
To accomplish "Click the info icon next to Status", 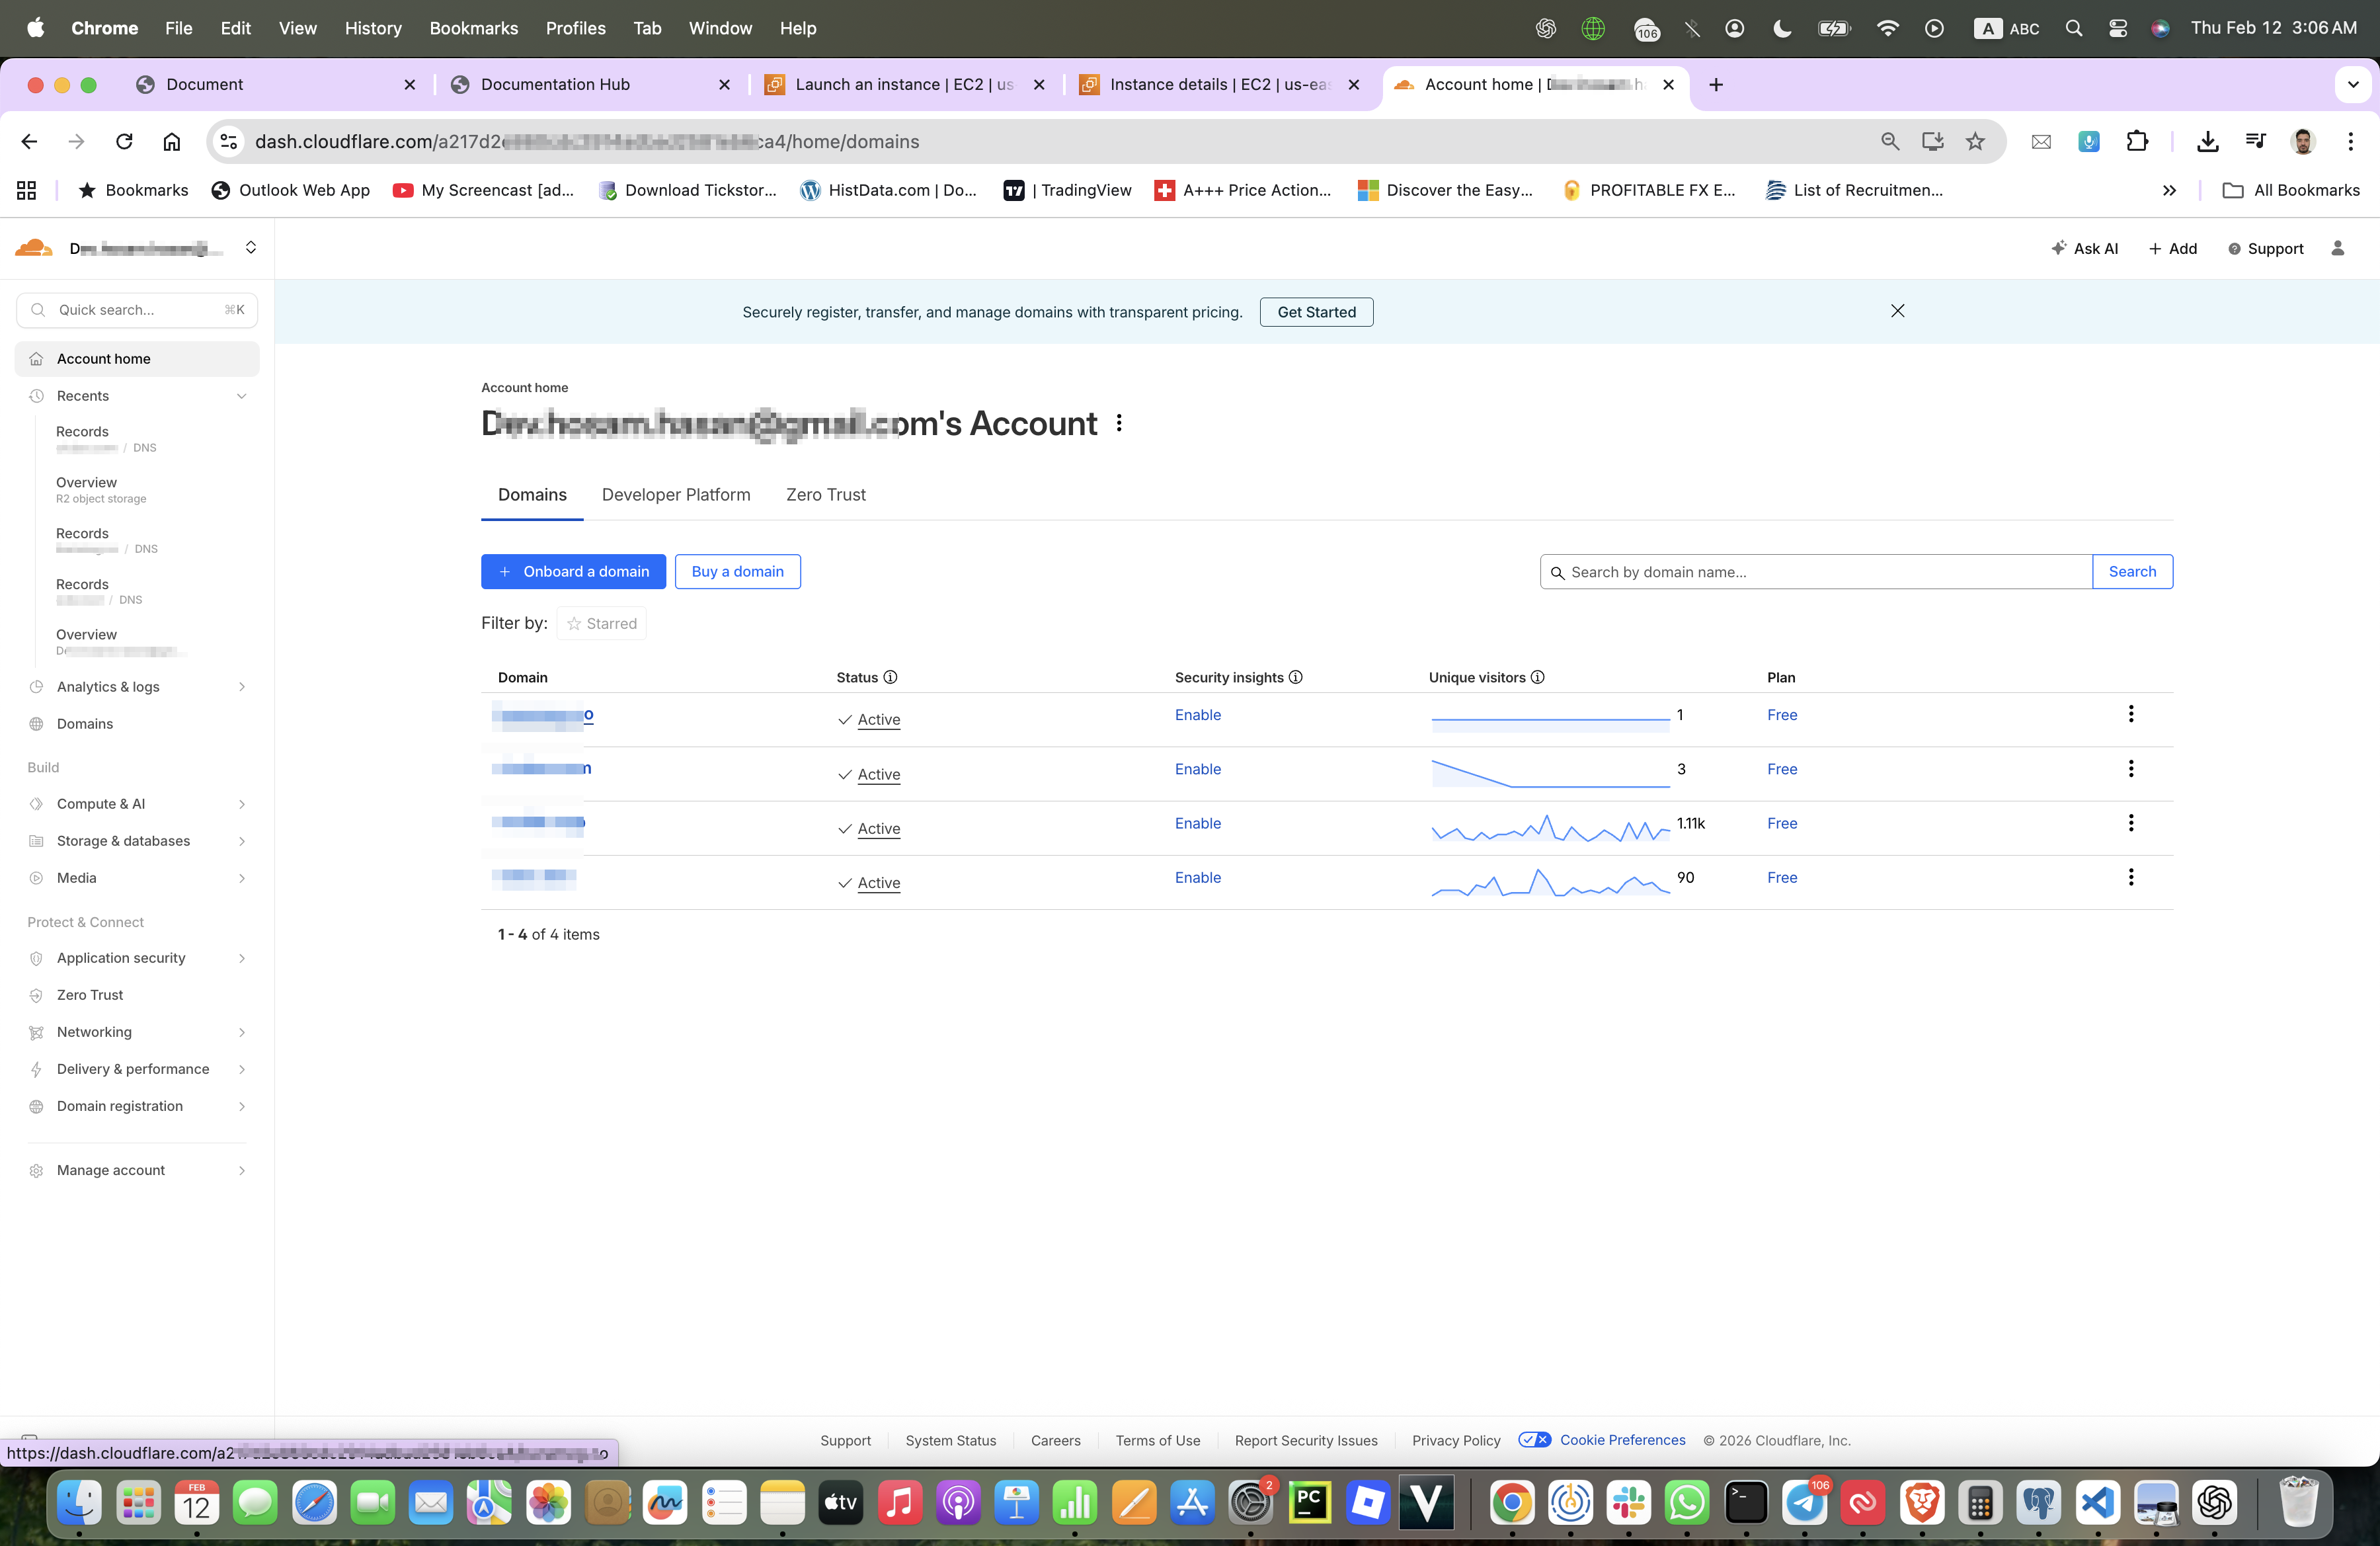I will [x=890, y=677].
